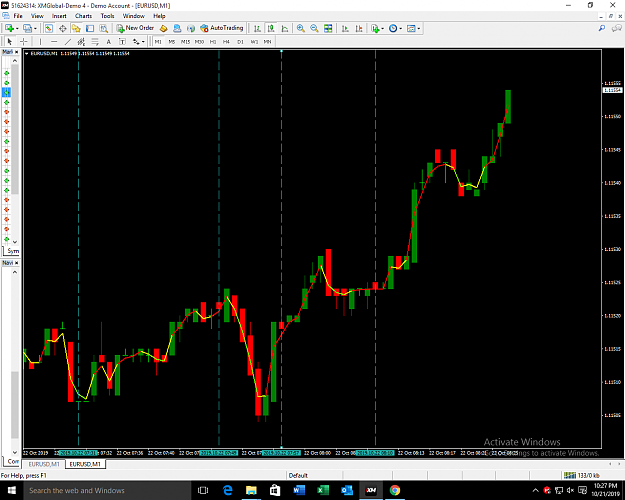
Task: Switch to the MN monthly timeframe
Action: pyautogui.click(x=267, y=41)
